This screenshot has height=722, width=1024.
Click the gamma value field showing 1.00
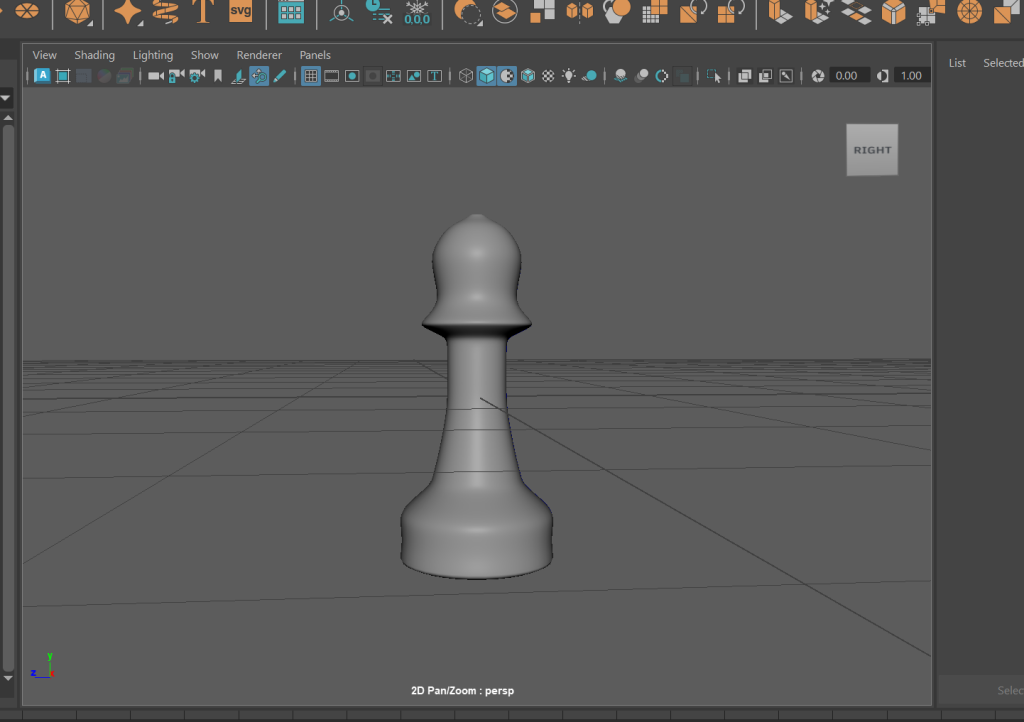(911, 76)
